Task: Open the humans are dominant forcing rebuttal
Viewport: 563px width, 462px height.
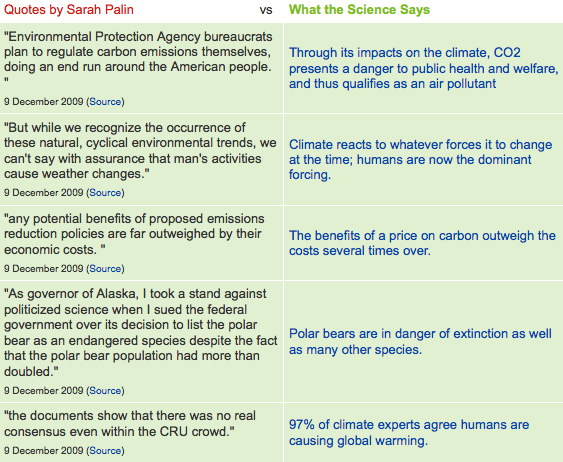Action: tap(421, 159)
